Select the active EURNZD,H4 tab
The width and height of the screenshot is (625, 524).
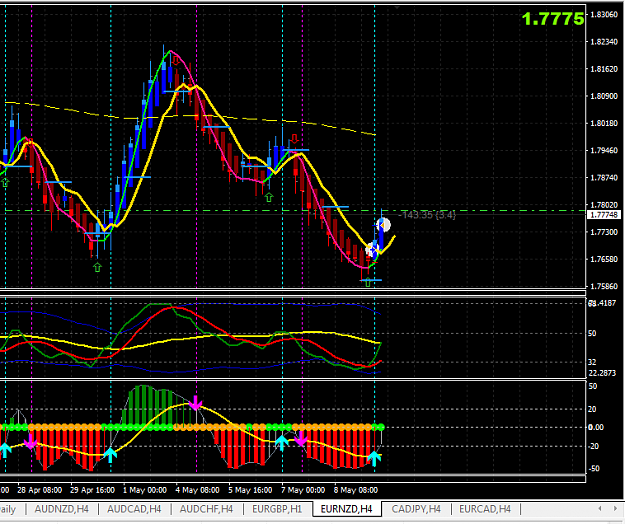pos(346,509)
